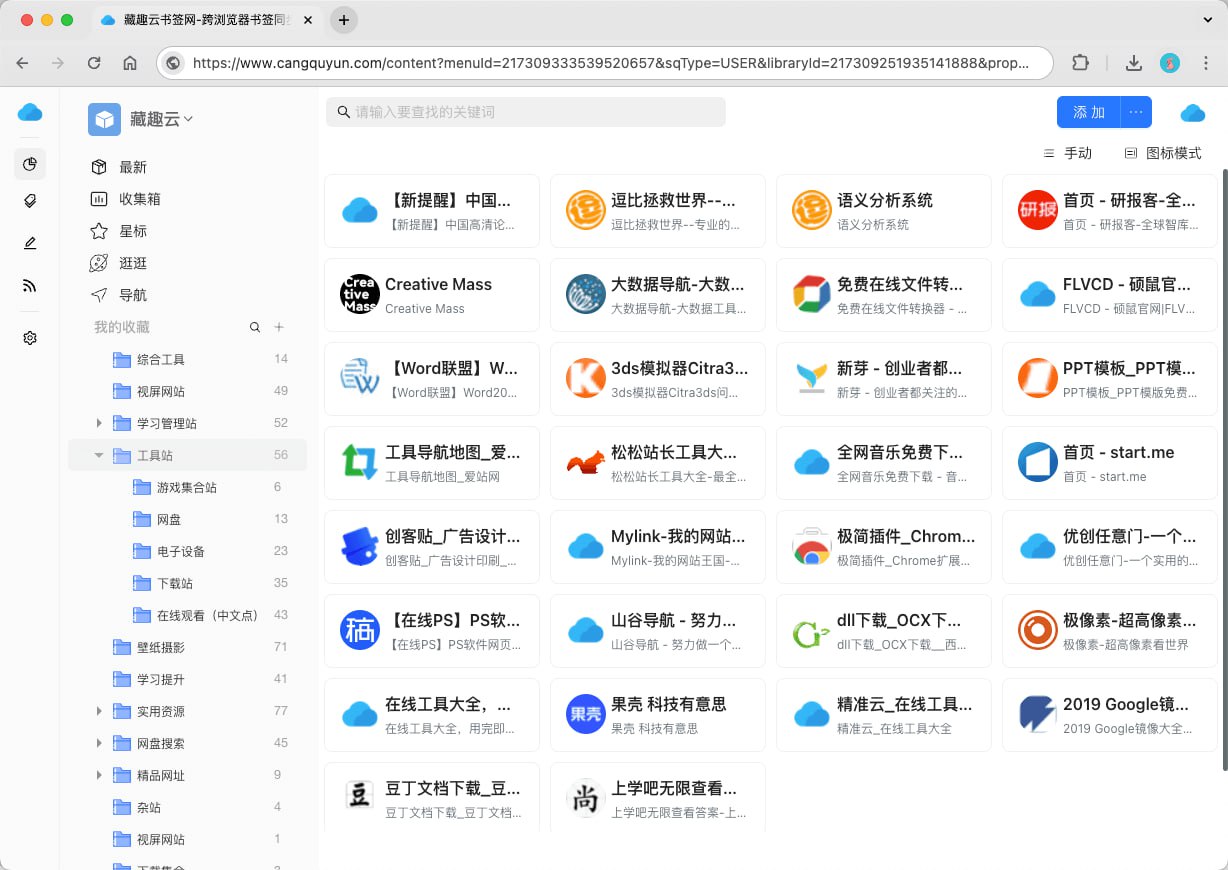Expand the 精品网址 folder

tap(99, 775)
